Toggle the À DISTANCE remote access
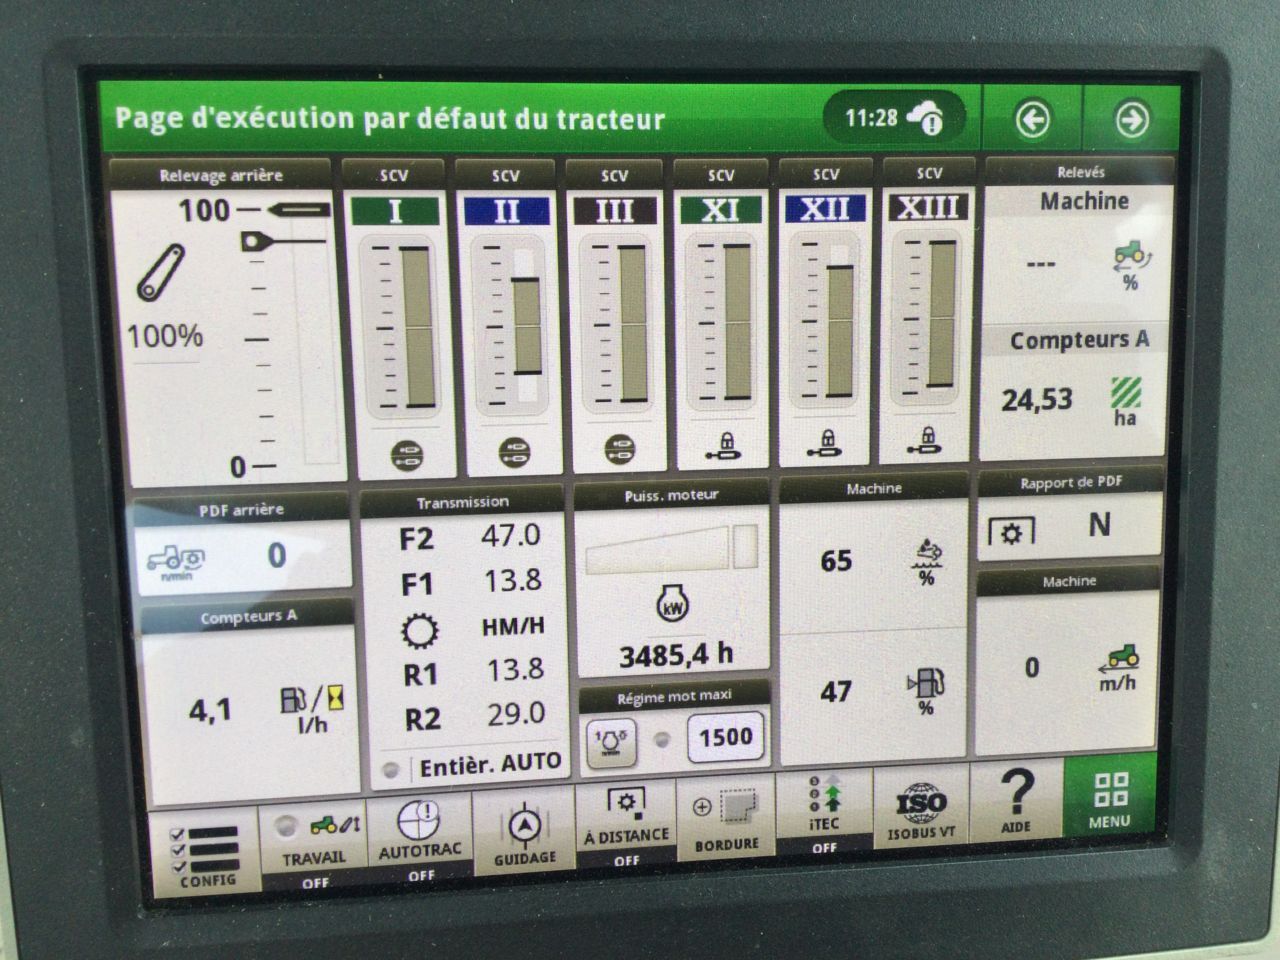The height and width of the screenshot is (960, 1280). 626,828
